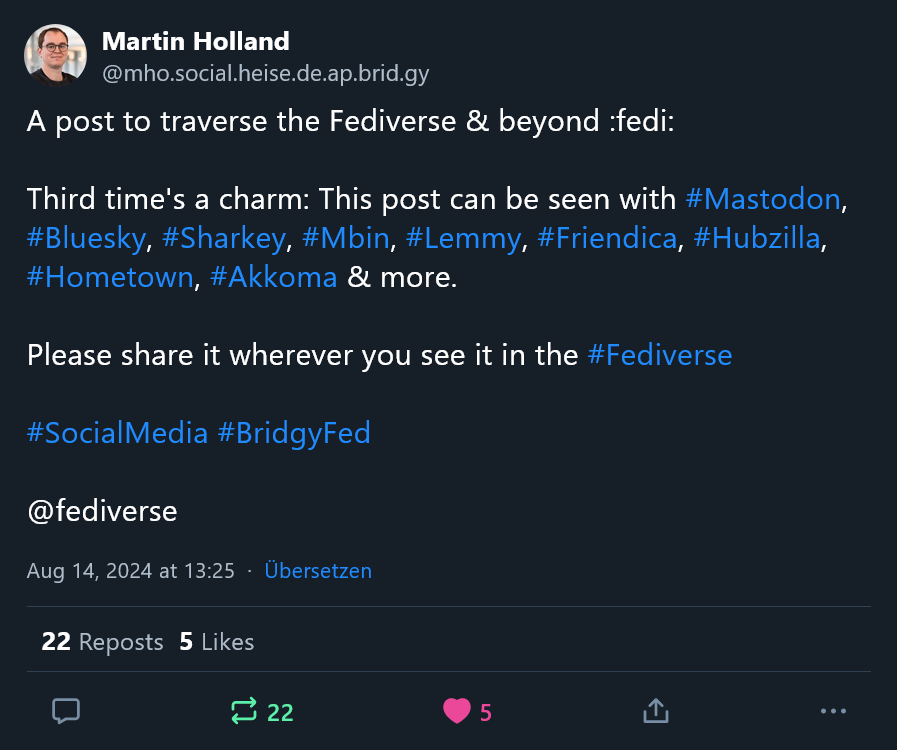Screen dimensions: 897x750
Task: Click the reply speech bubble icon
Action: [66, 711]
